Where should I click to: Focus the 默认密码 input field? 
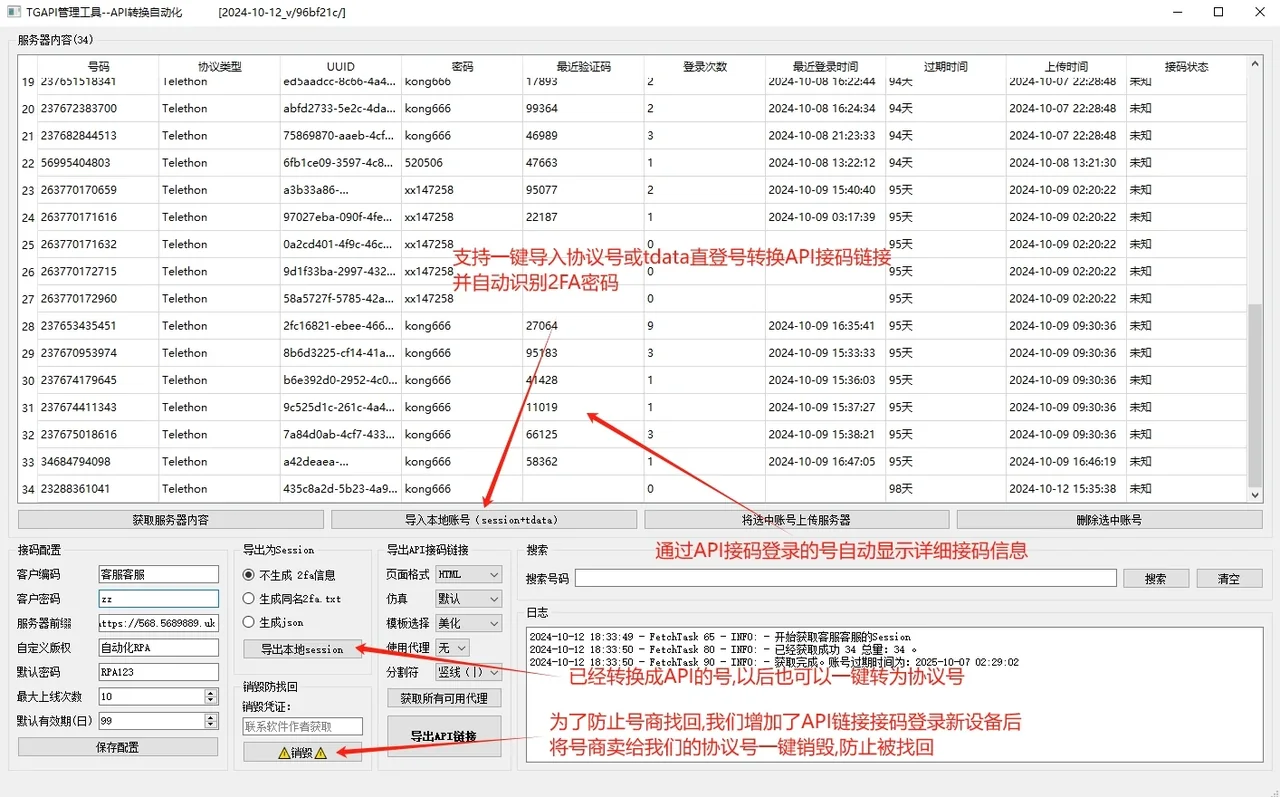pyautogui.click(x=158, y=672)
